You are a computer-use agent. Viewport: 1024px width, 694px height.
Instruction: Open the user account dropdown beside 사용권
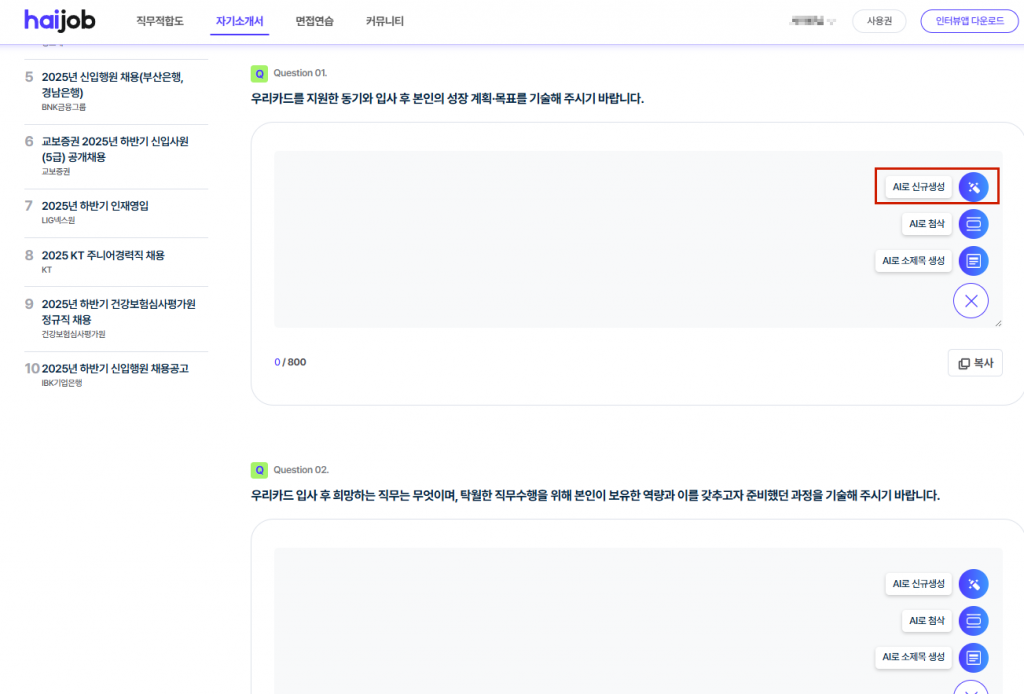(812, 21)
